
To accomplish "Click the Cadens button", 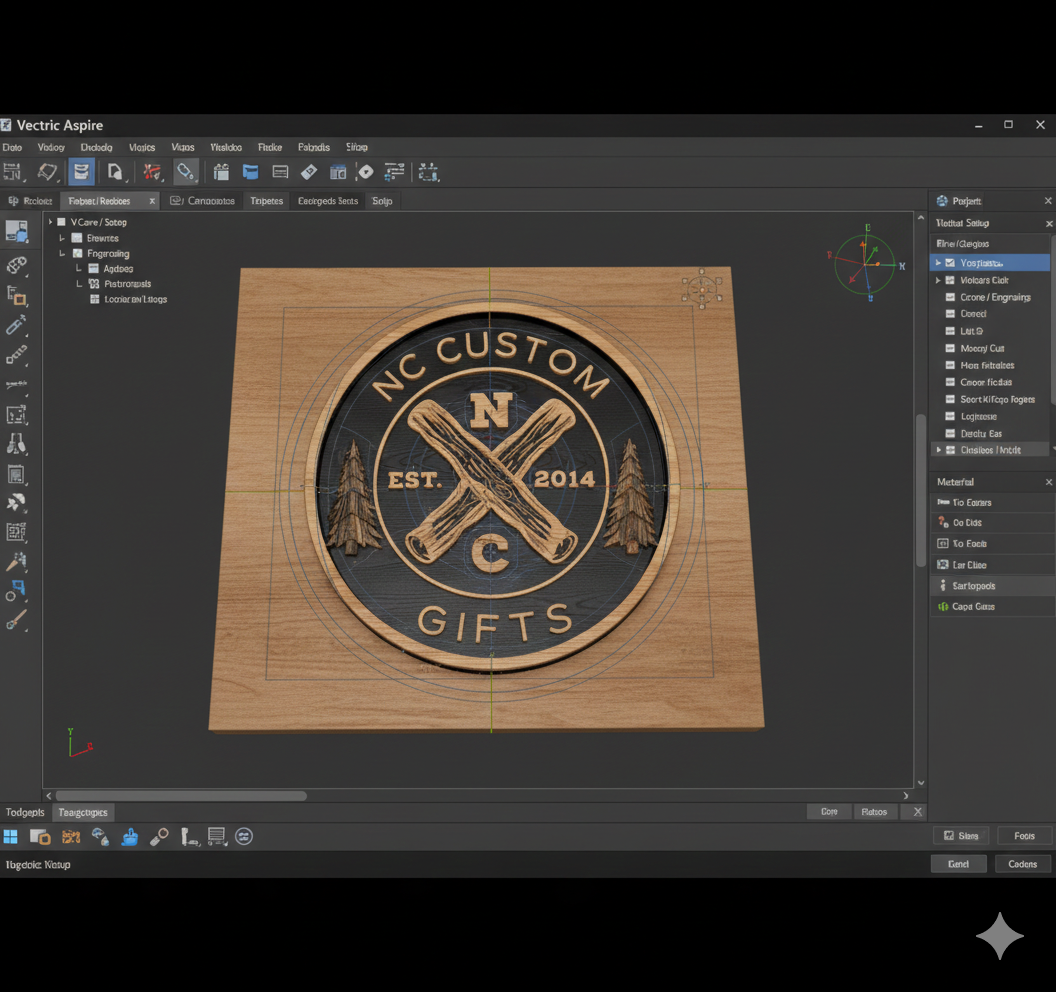I will 1022,864.
